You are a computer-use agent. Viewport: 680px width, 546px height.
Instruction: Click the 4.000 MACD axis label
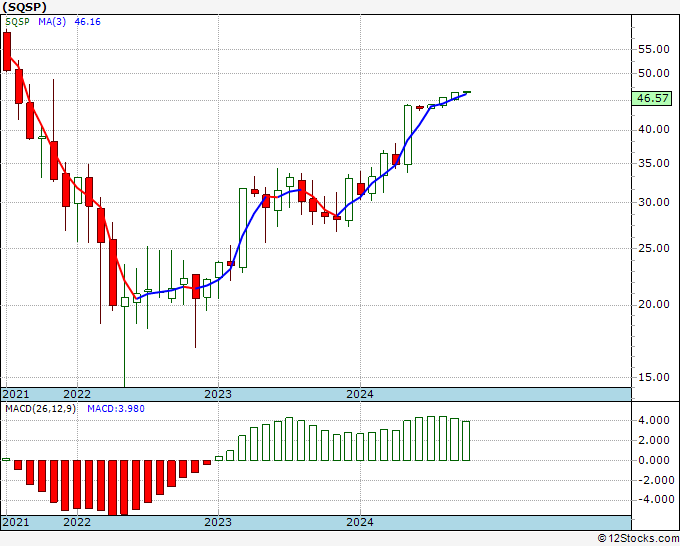[x=656, y=420]
